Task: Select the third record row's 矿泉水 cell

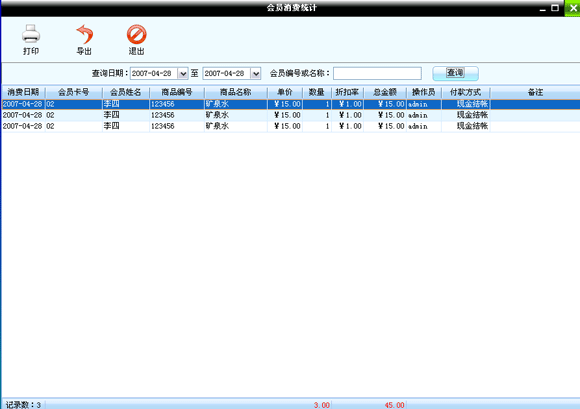Action: click(x=236, y=126)
